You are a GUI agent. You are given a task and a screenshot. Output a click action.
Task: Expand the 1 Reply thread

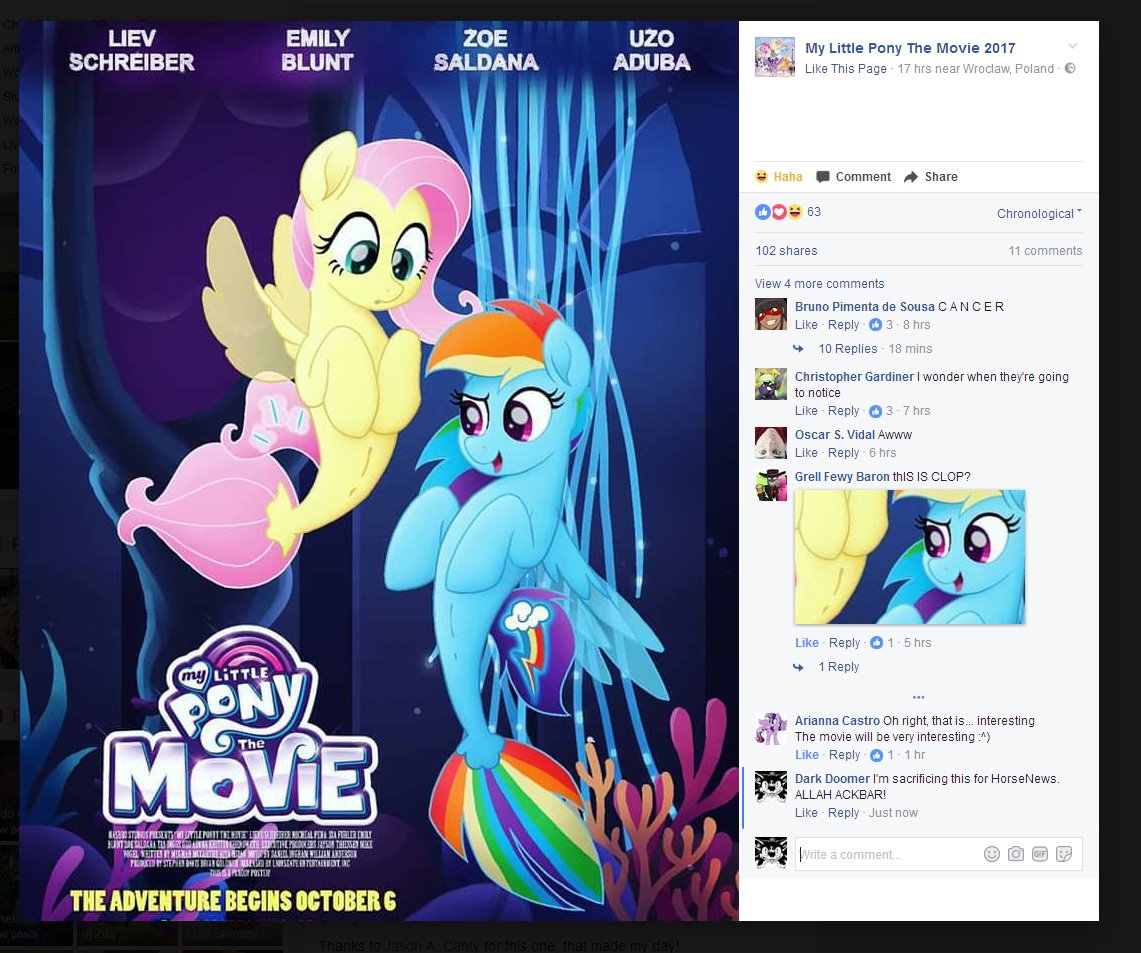(838, 666)
